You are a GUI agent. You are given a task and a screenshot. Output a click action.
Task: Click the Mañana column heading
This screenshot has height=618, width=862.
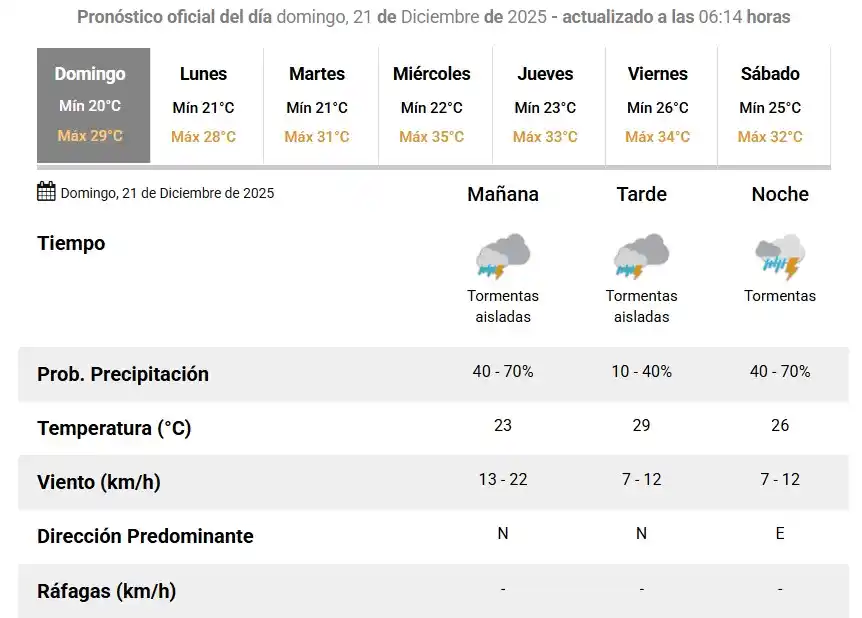click(502, 195)
